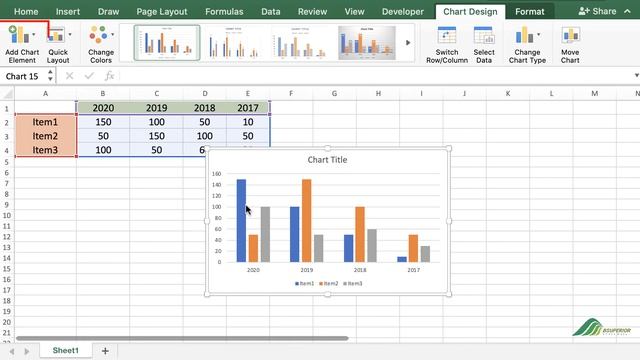Select column G header

click(334, 94)
